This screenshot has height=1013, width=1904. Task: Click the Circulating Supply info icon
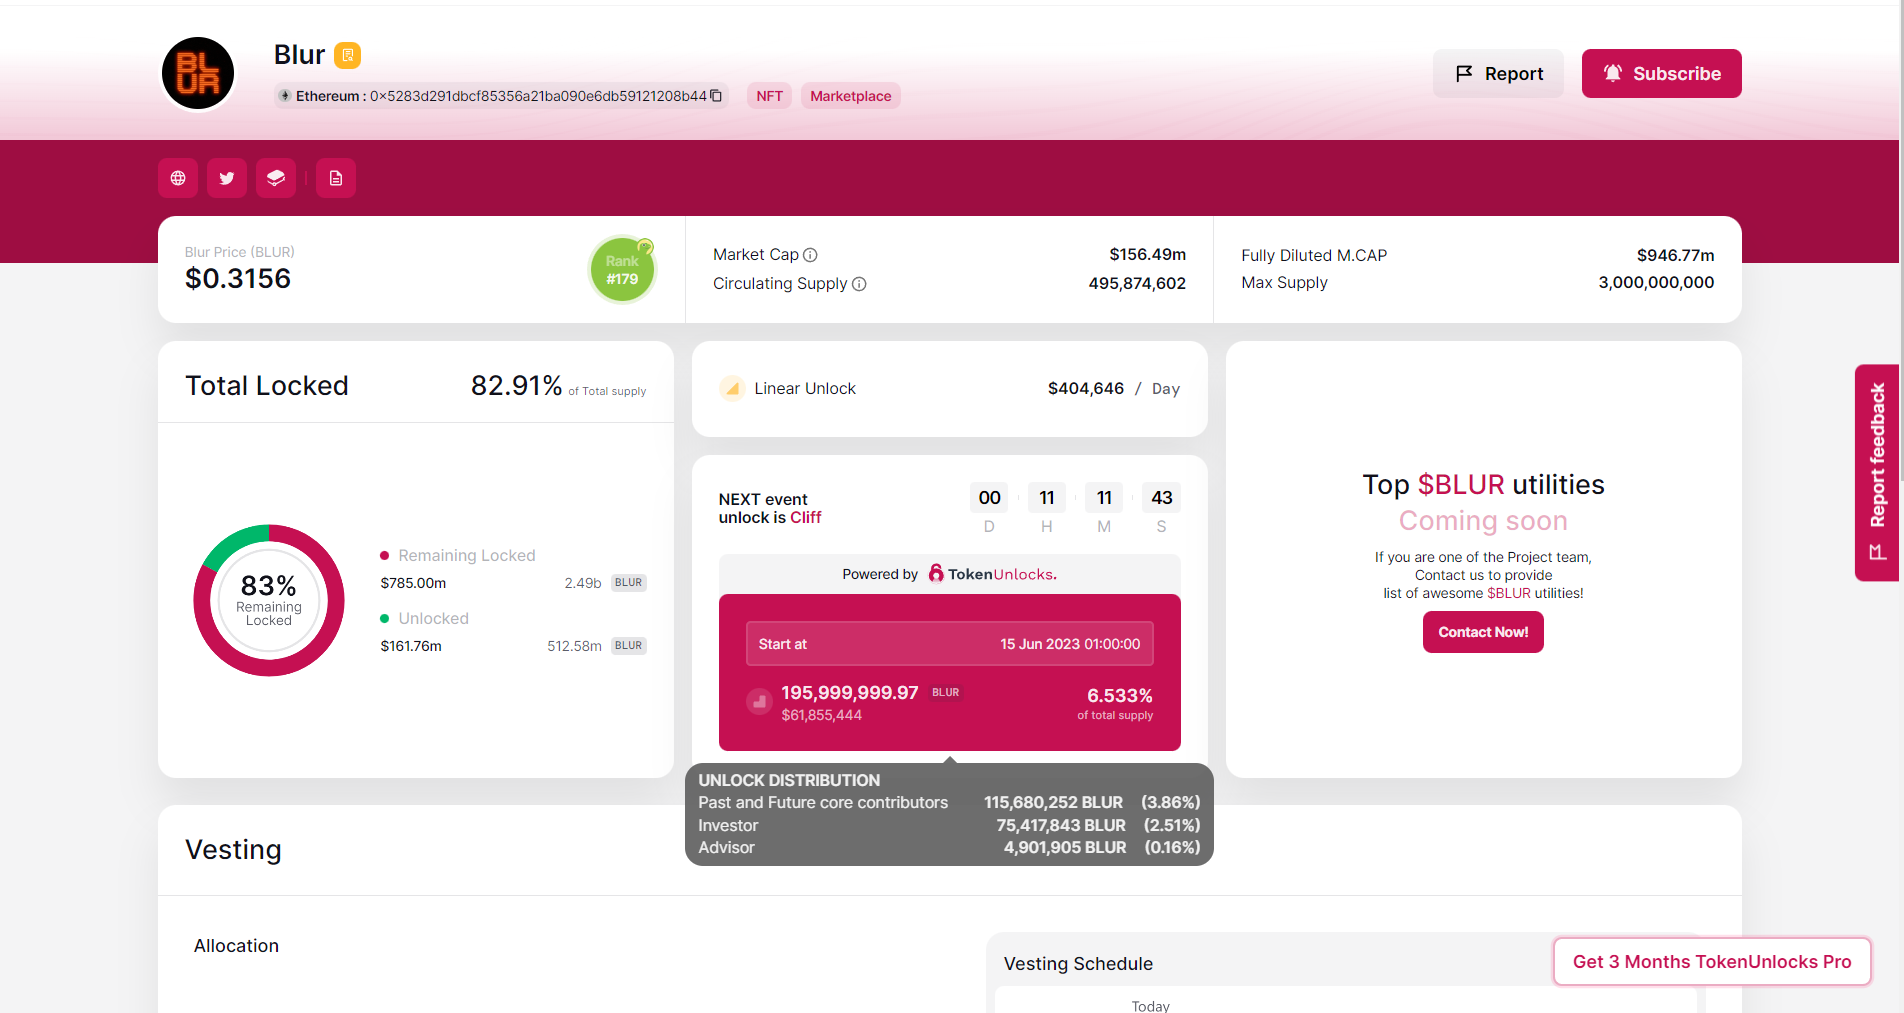tap(859, 284)
